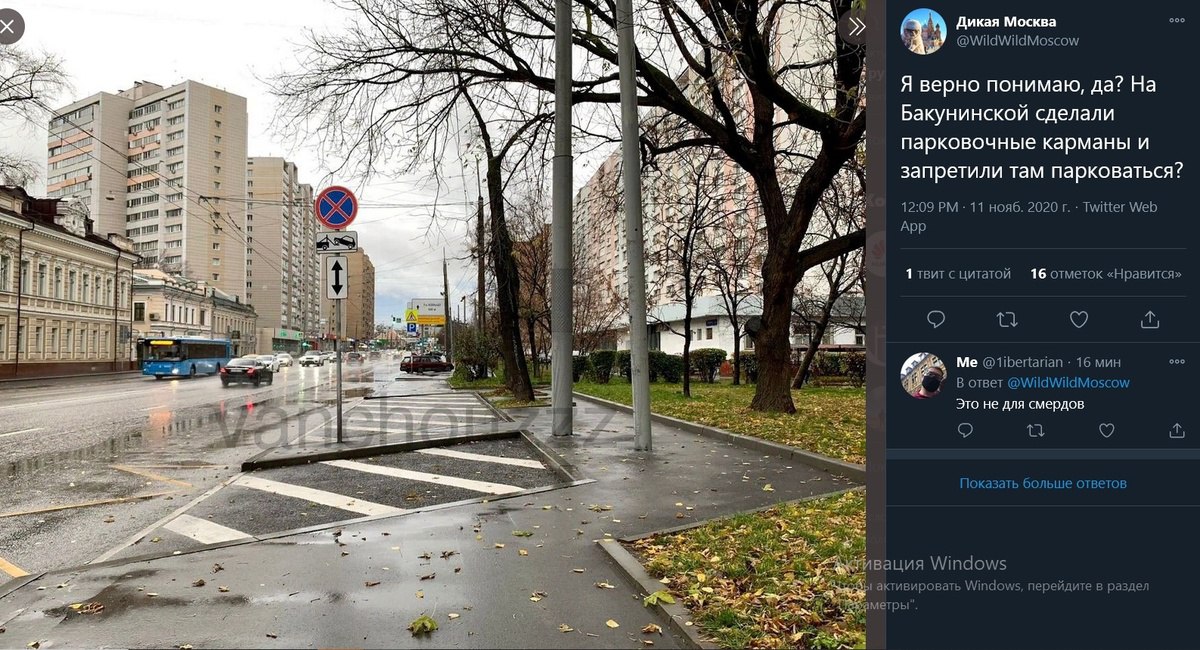The height and width of the screenshot is (650, 1200).
Task: Like the main tweet
Action: 1079,320
